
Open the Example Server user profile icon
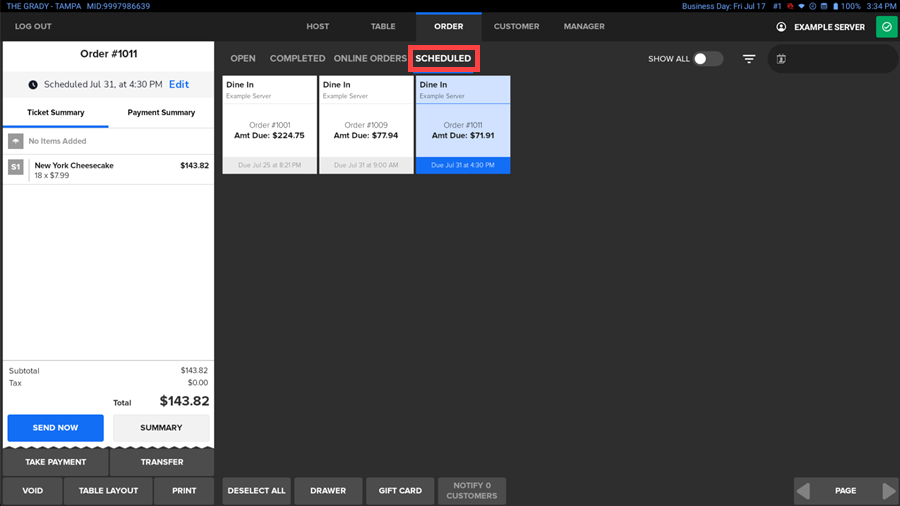pos(781,27)
